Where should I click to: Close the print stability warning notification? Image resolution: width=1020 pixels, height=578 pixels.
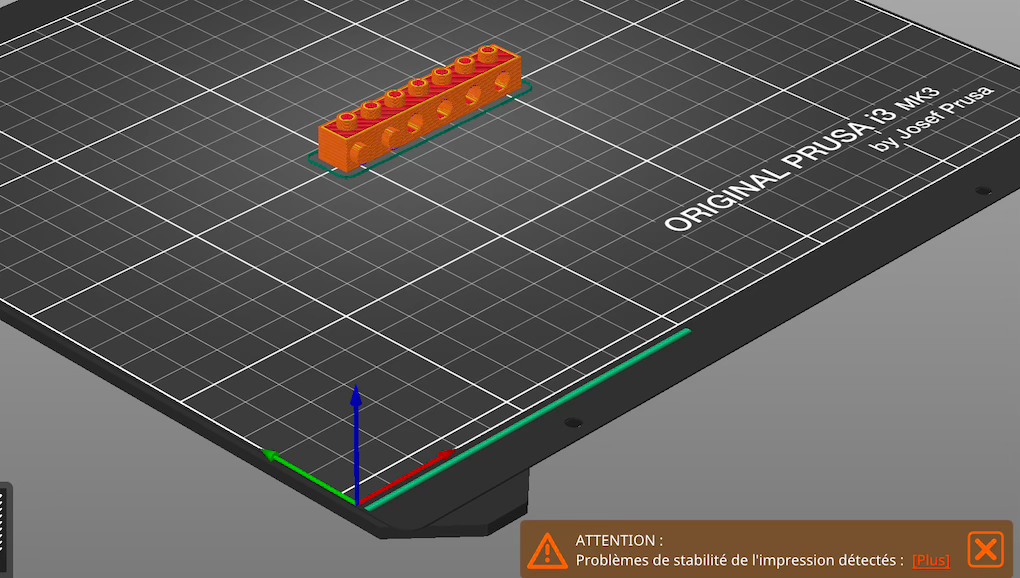986,549
